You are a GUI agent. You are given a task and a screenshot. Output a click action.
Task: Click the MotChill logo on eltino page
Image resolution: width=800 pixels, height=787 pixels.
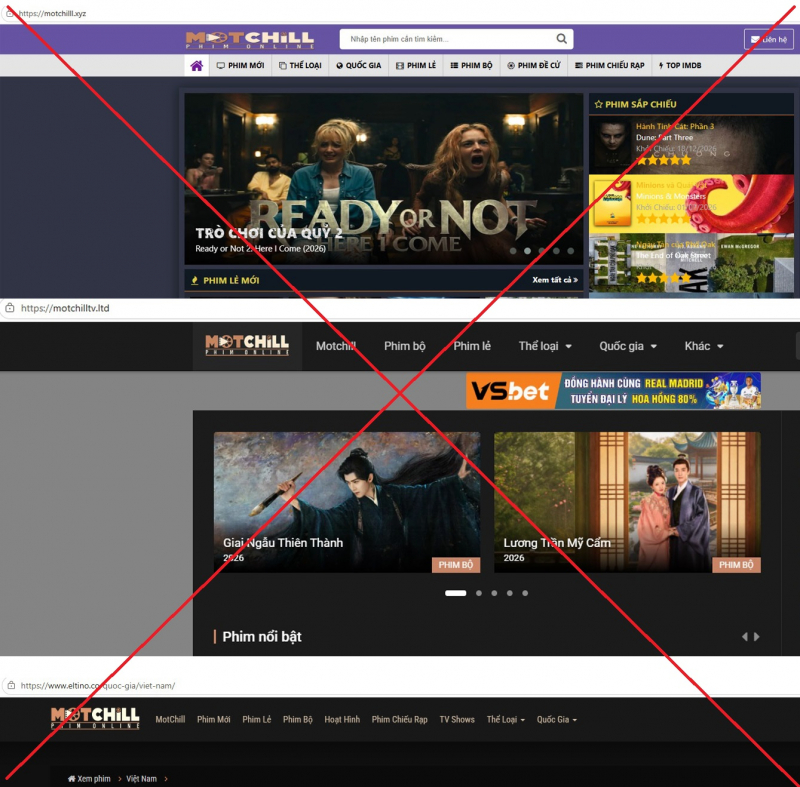point(95,718)
